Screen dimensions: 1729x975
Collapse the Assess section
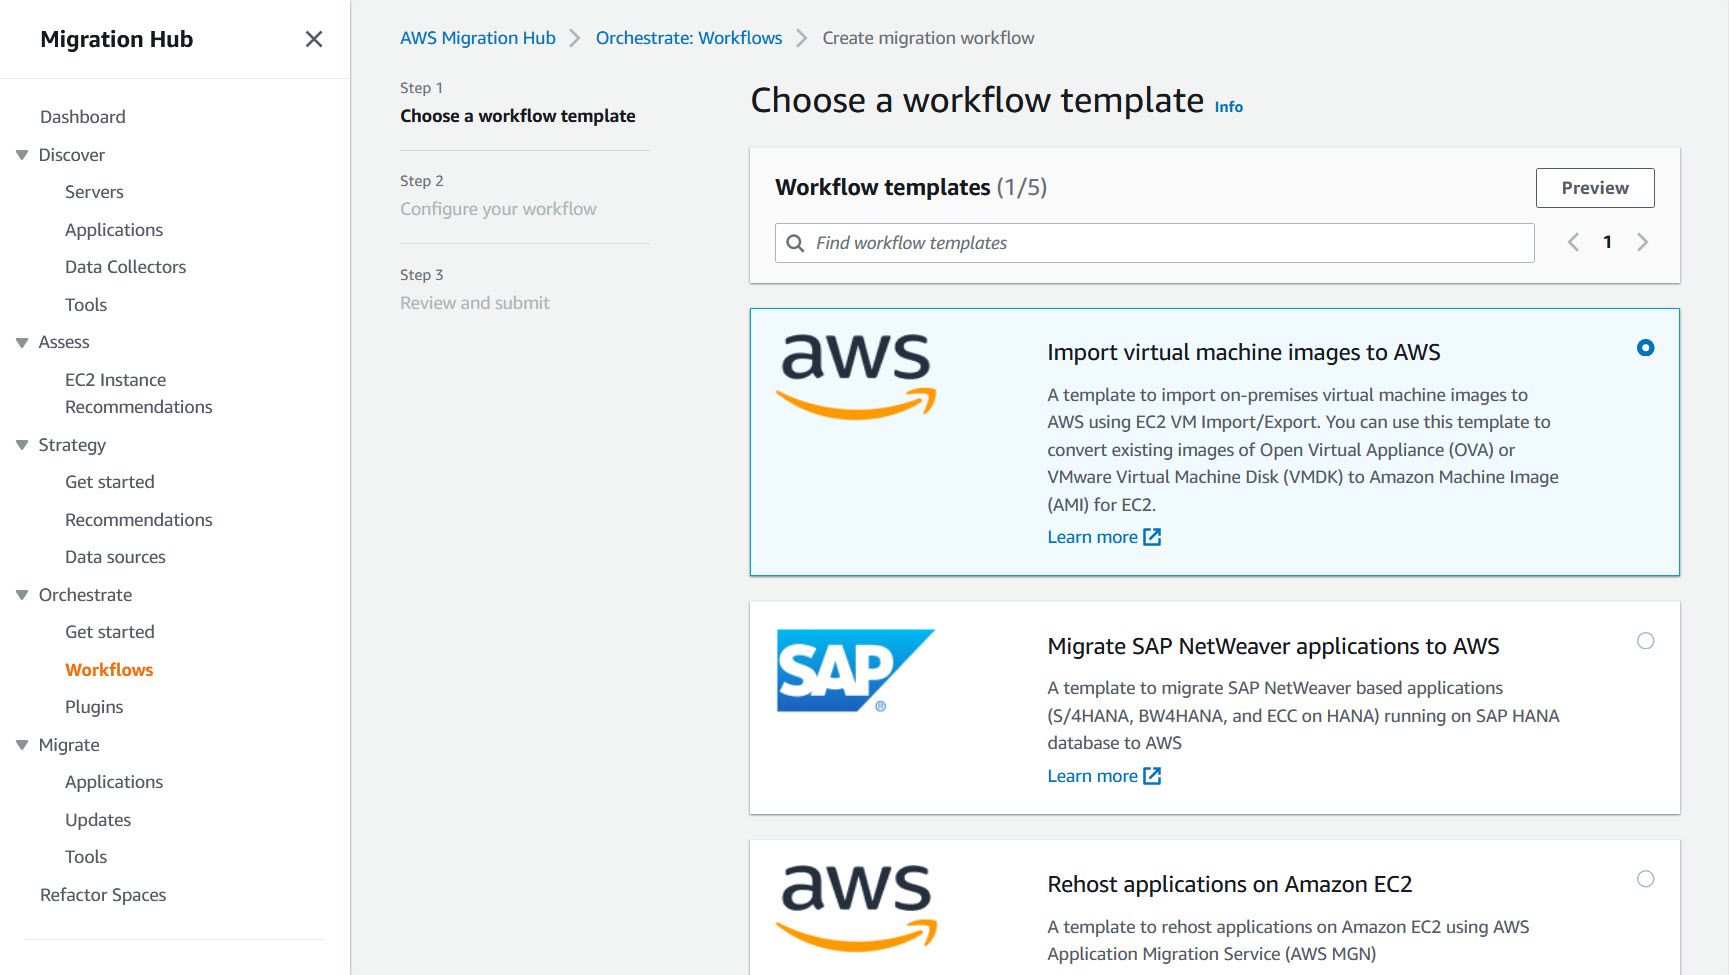[x=22, y=342]
